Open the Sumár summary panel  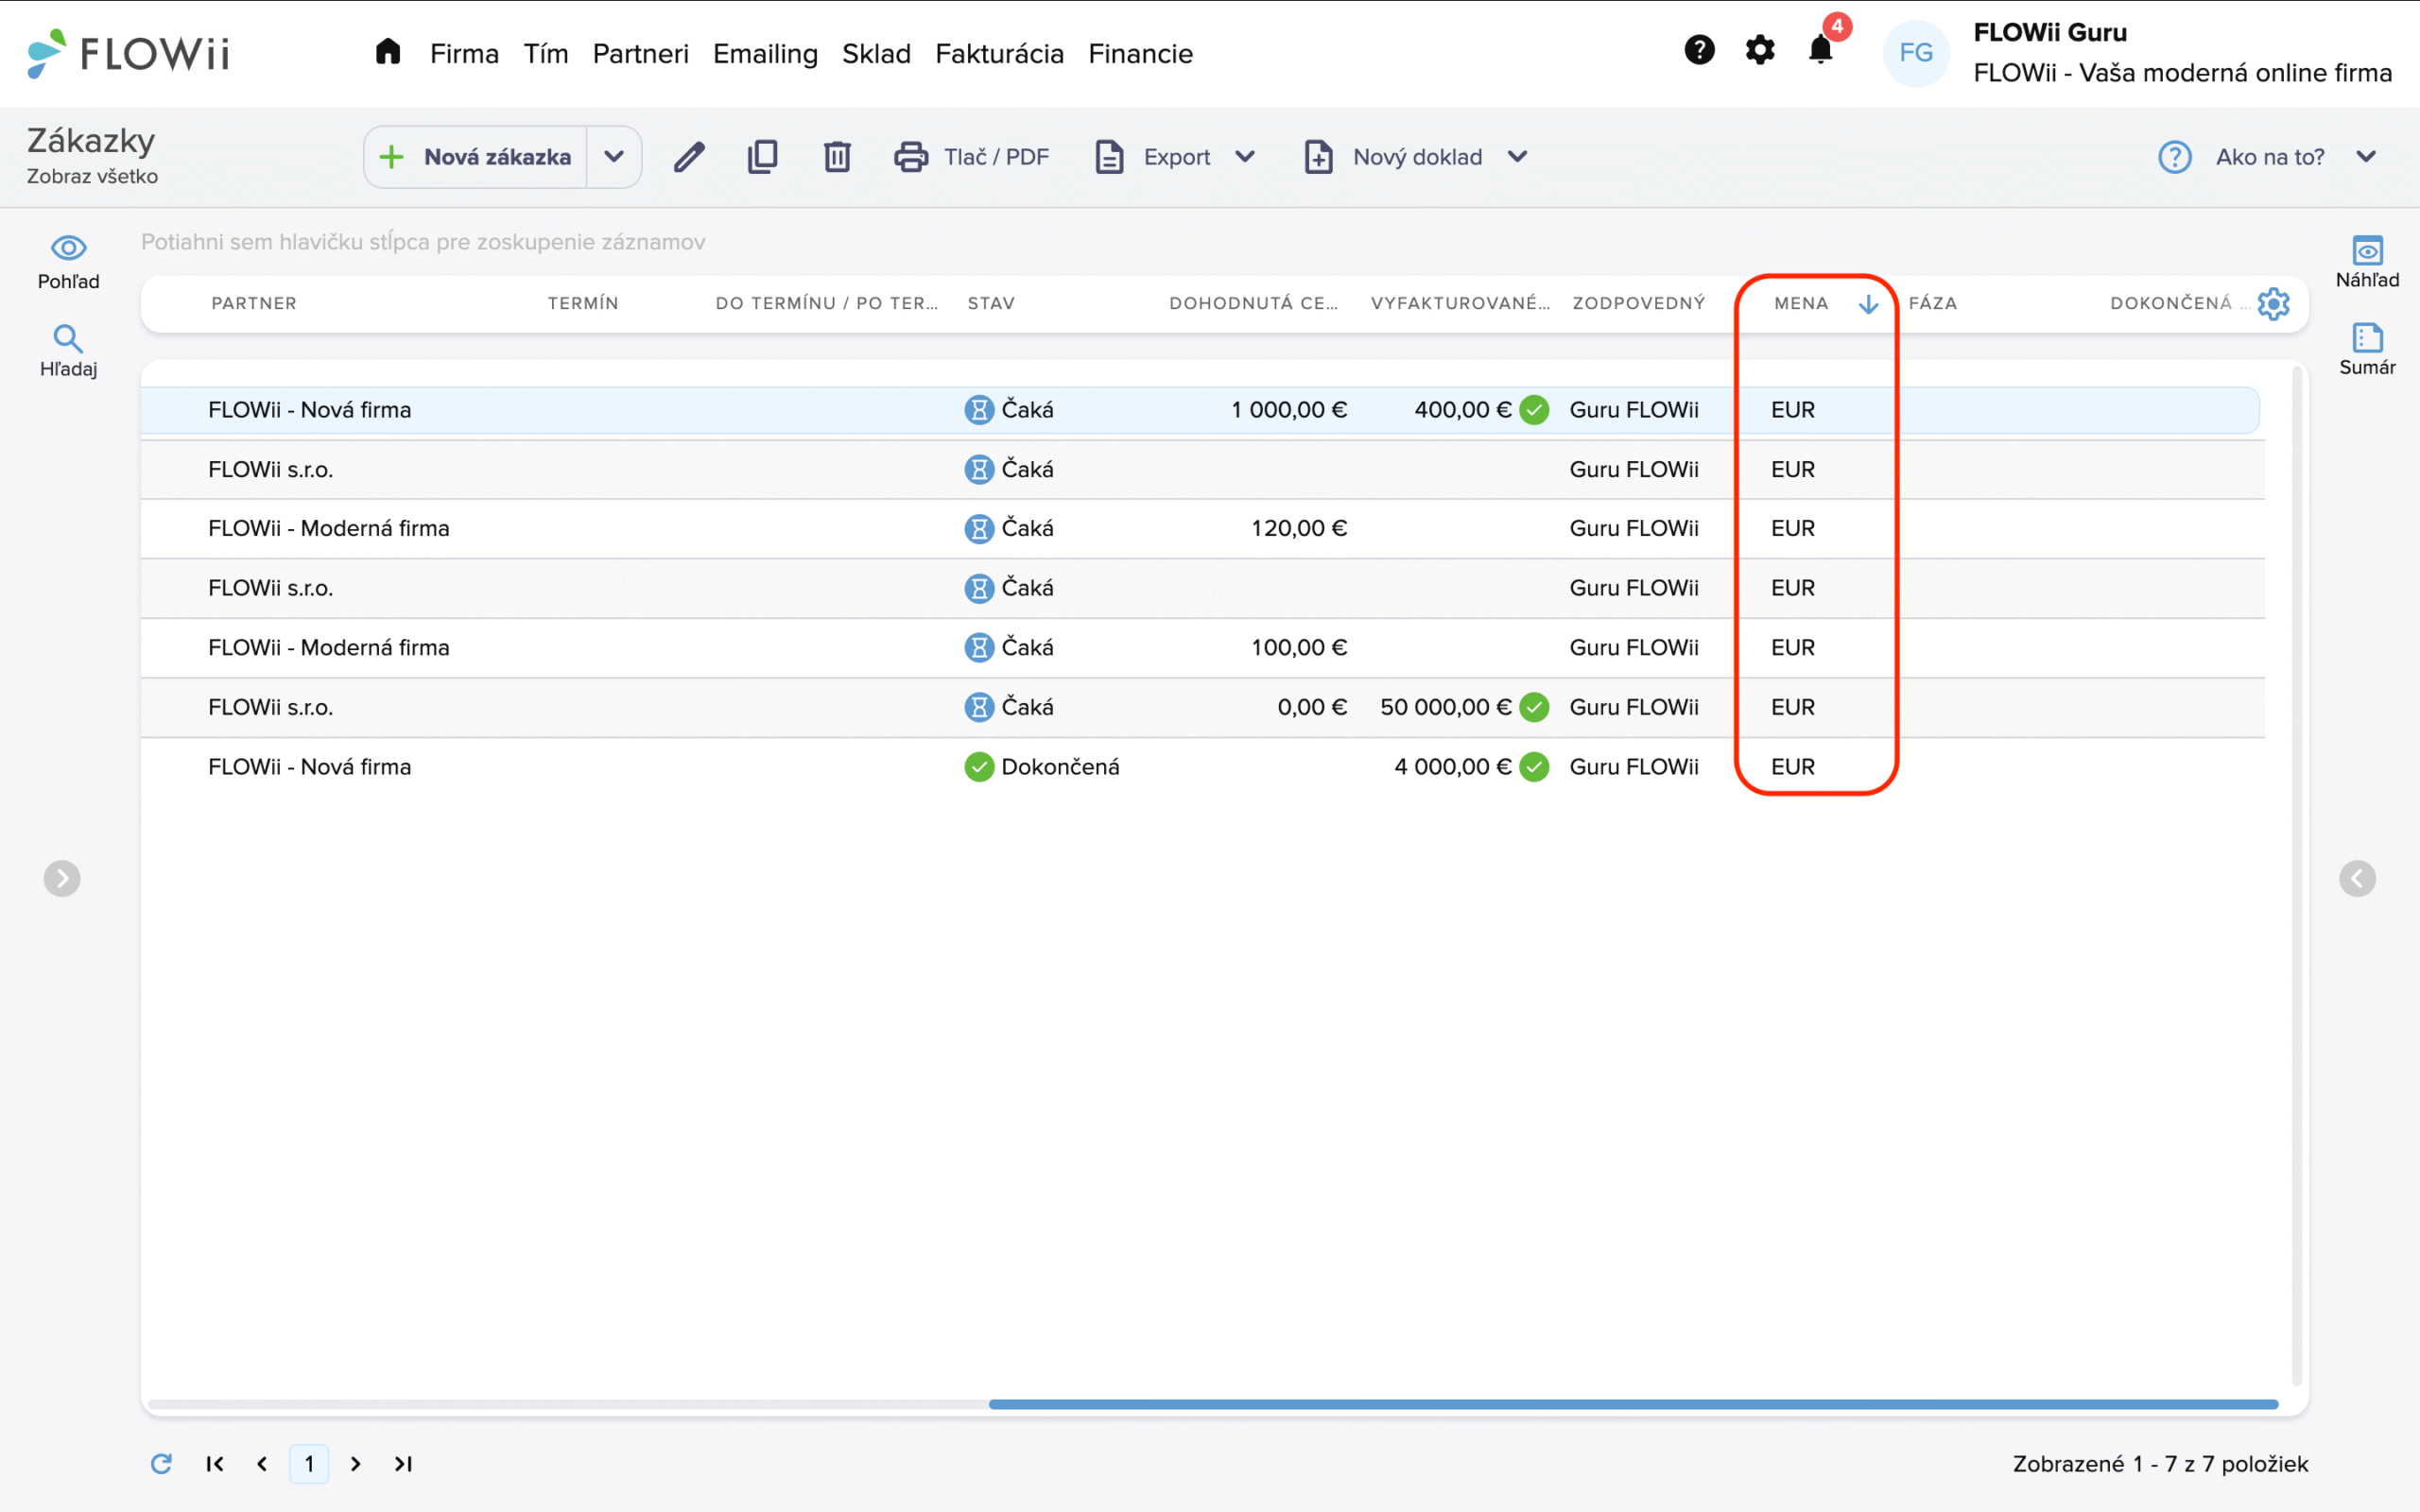click(2367, 349)
